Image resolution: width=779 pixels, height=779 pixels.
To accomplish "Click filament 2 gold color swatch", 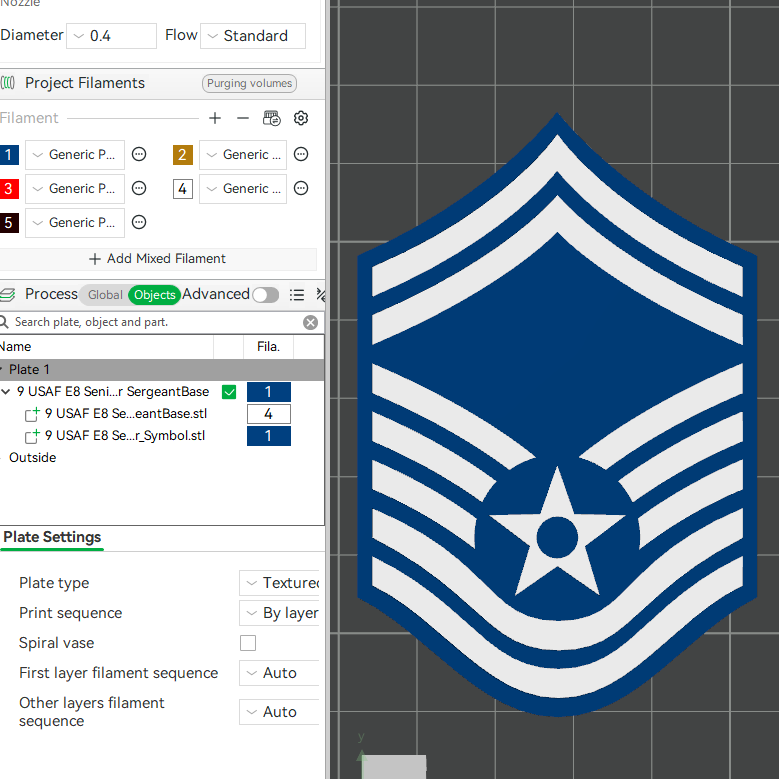I will pyautogui.click(x=182, y=155).
